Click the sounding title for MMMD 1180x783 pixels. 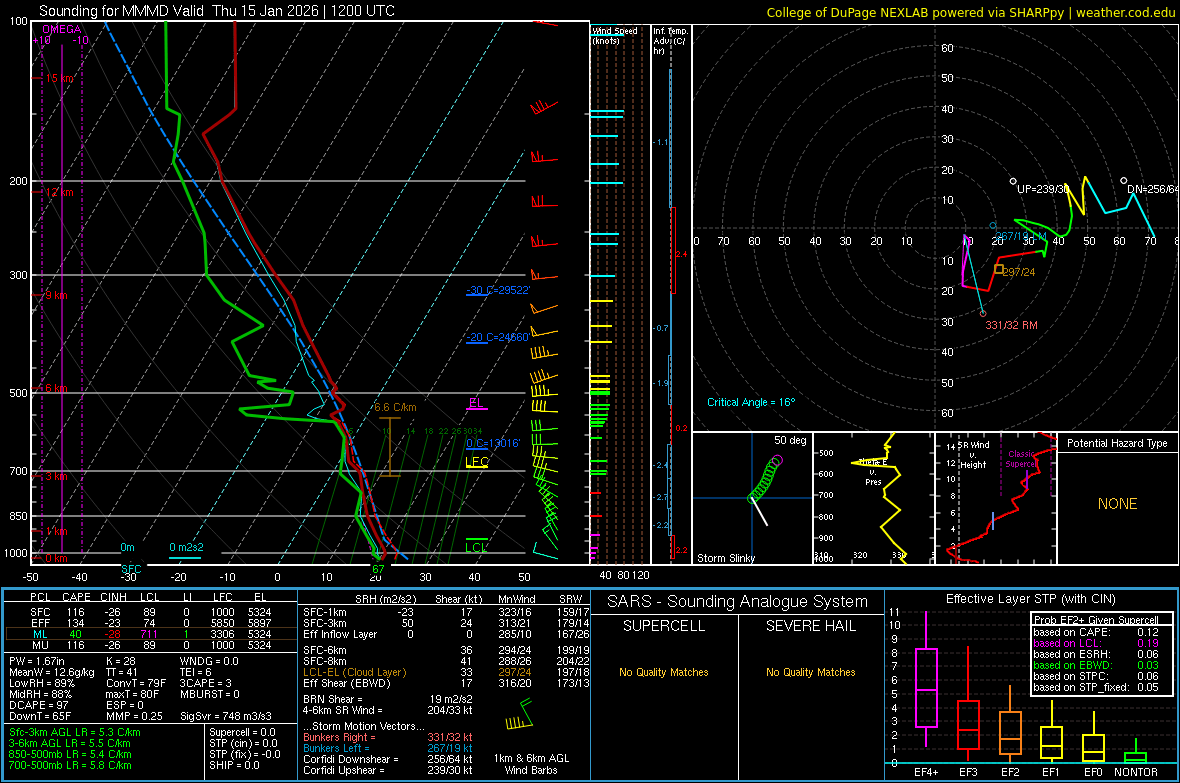217,11
